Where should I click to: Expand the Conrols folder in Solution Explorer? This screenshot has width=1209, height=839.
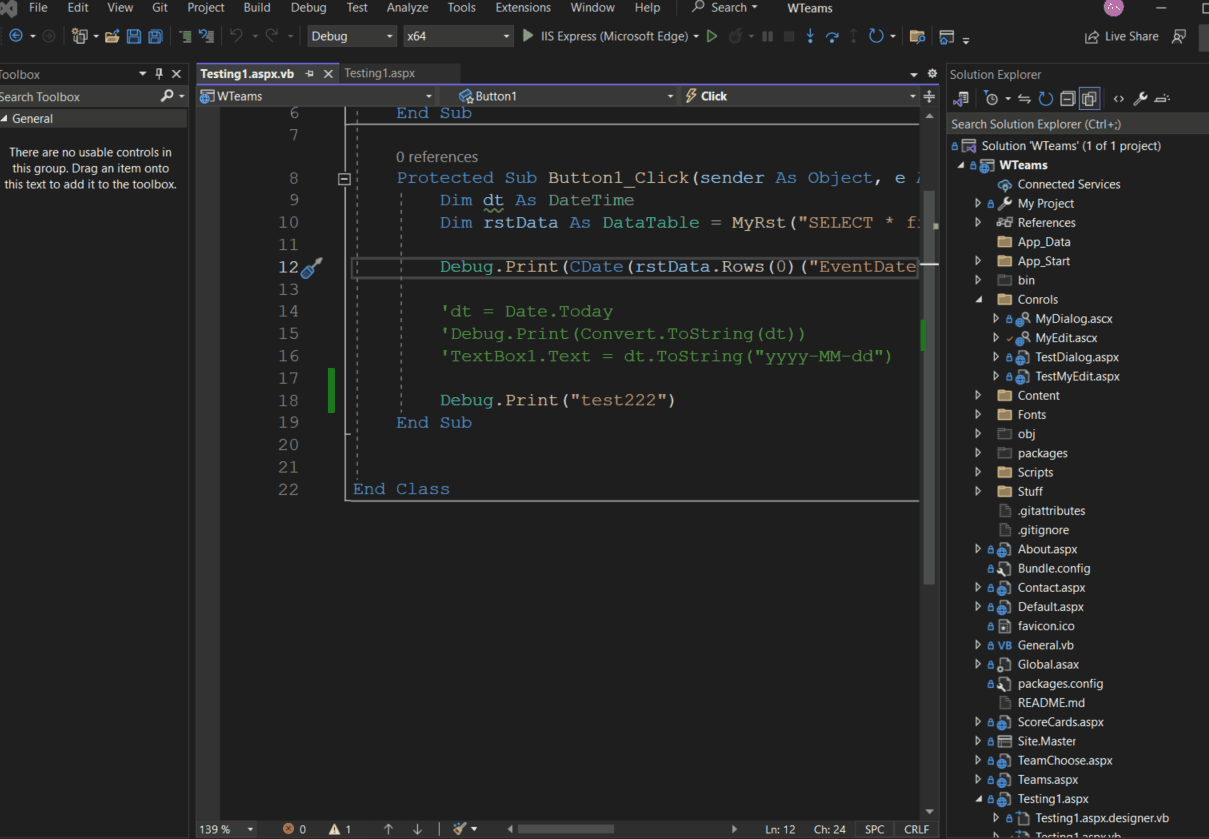[x=978, y=299]
